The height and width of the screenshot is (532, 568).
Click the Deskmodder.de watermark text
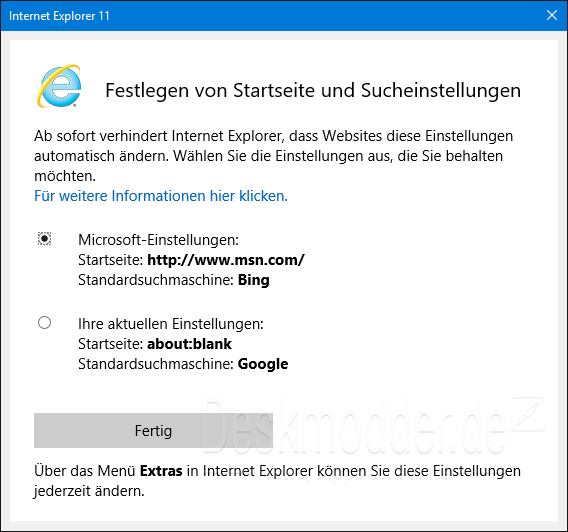pyautogui.click(x=355, y=427)
